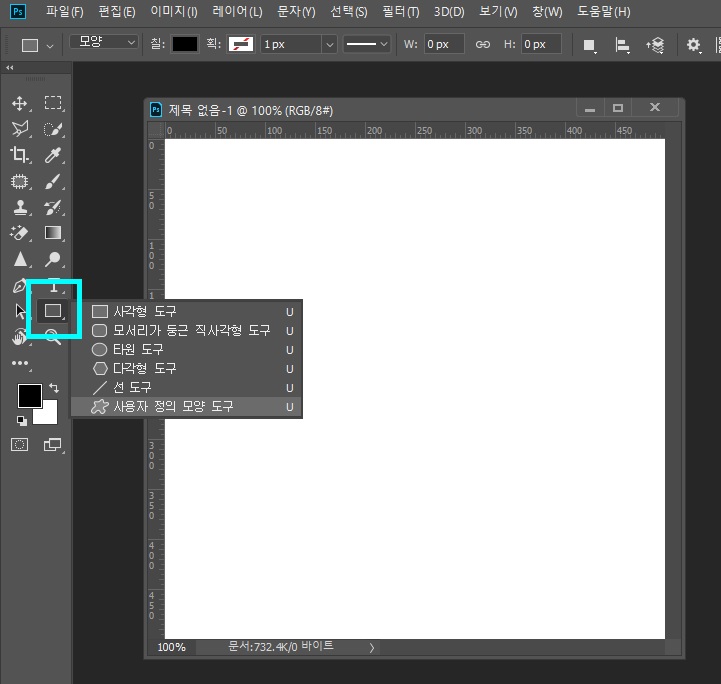Click the 100% zoom level field
This screenshot has height=684, width=721.
(x=172, y=648)
